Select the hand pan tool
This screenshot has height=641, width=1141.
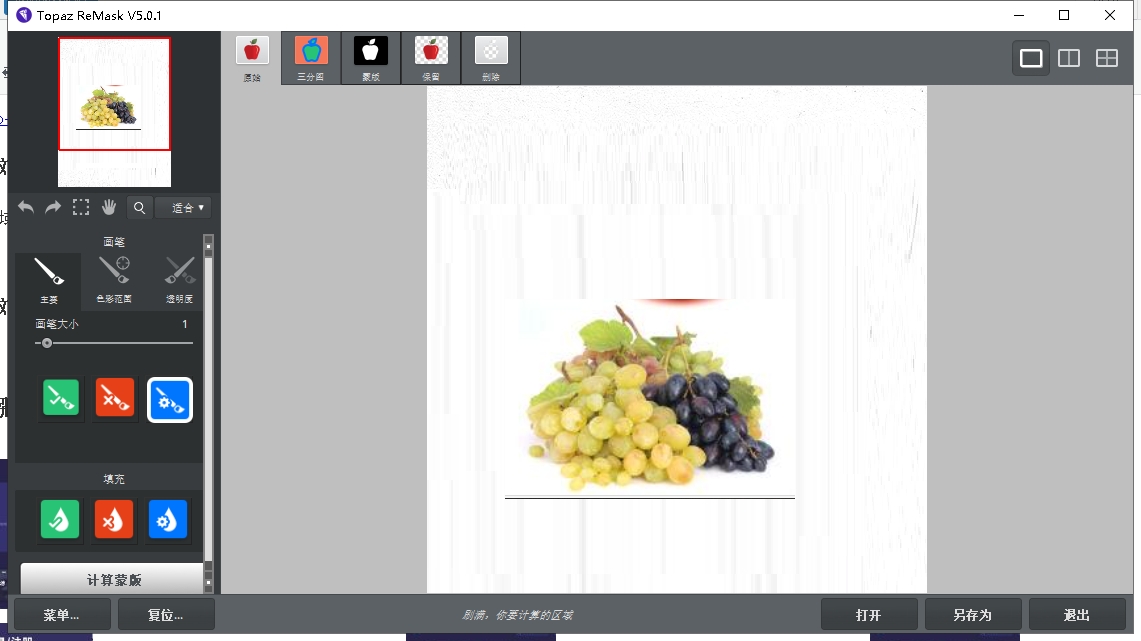[x=109, y=207]
